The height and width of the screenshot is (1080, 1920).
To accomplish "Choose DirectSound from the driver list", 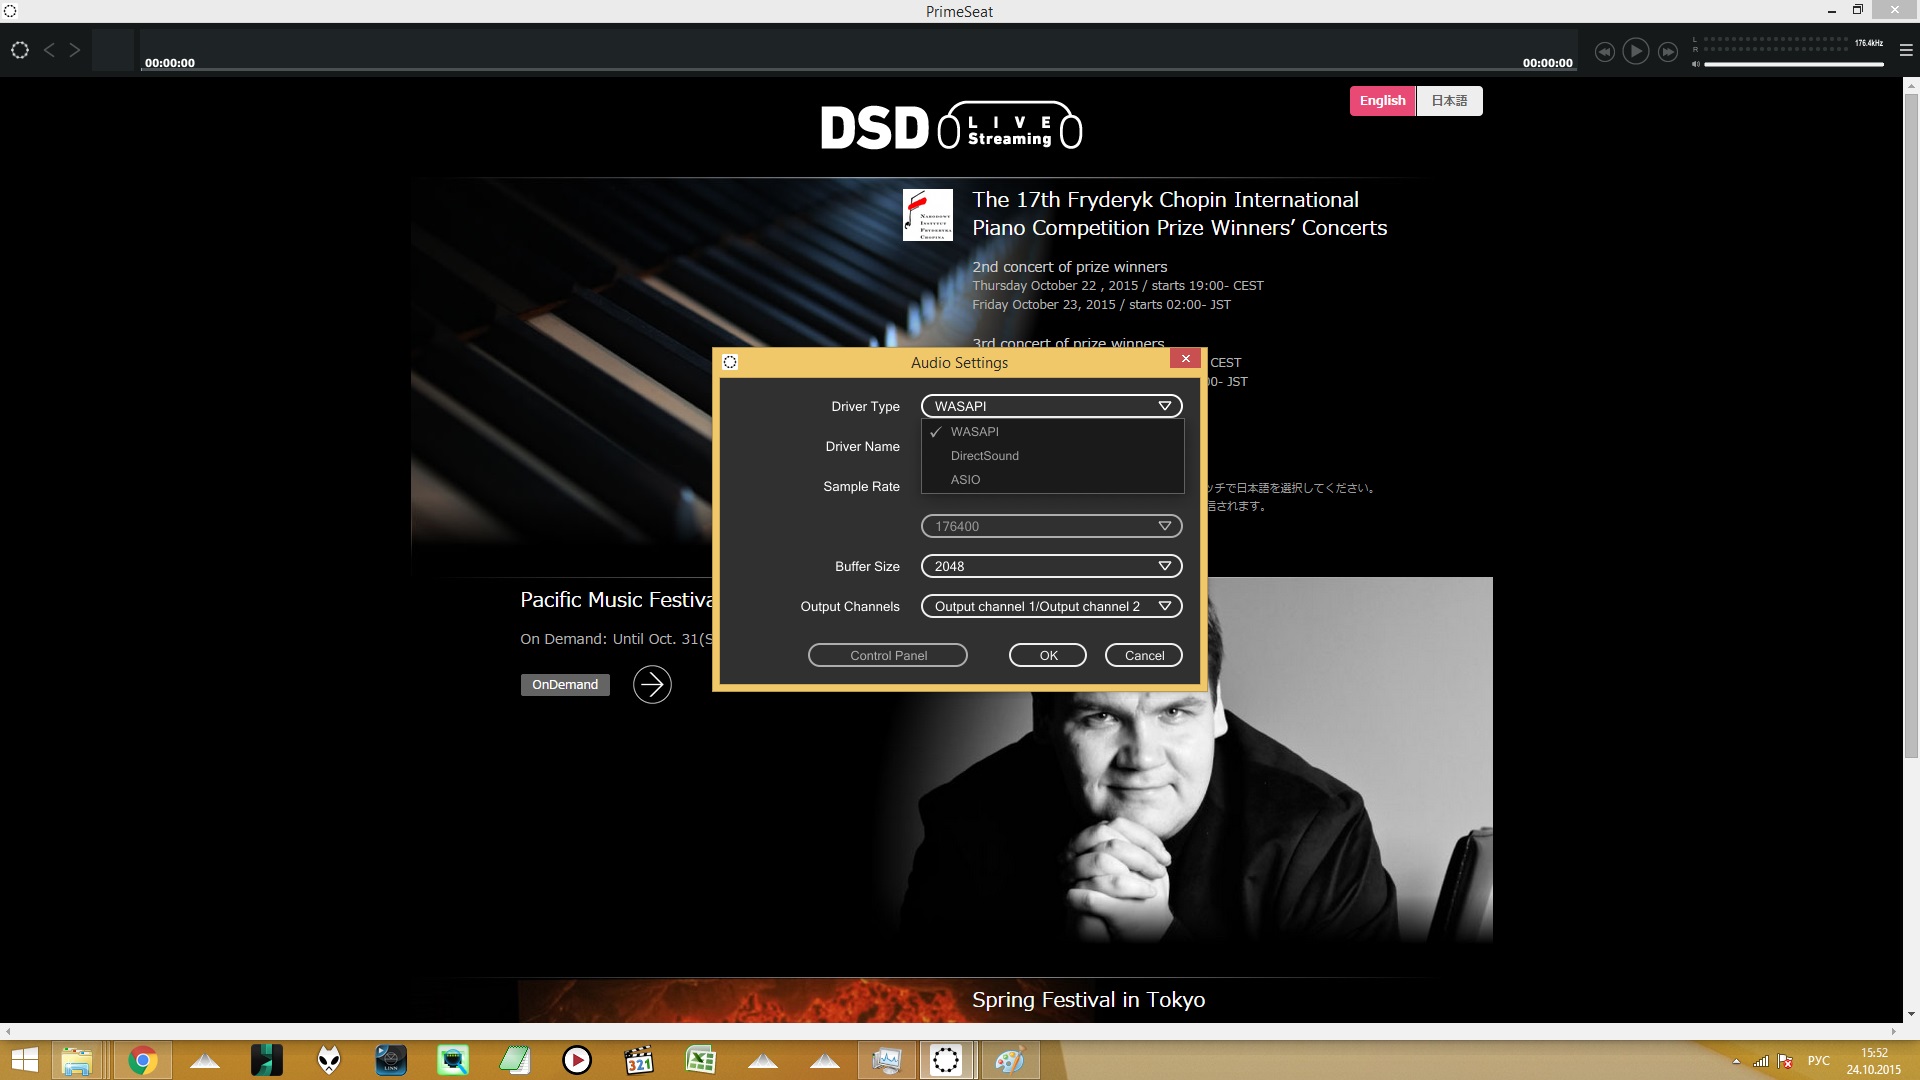I will click(1052, 456).
